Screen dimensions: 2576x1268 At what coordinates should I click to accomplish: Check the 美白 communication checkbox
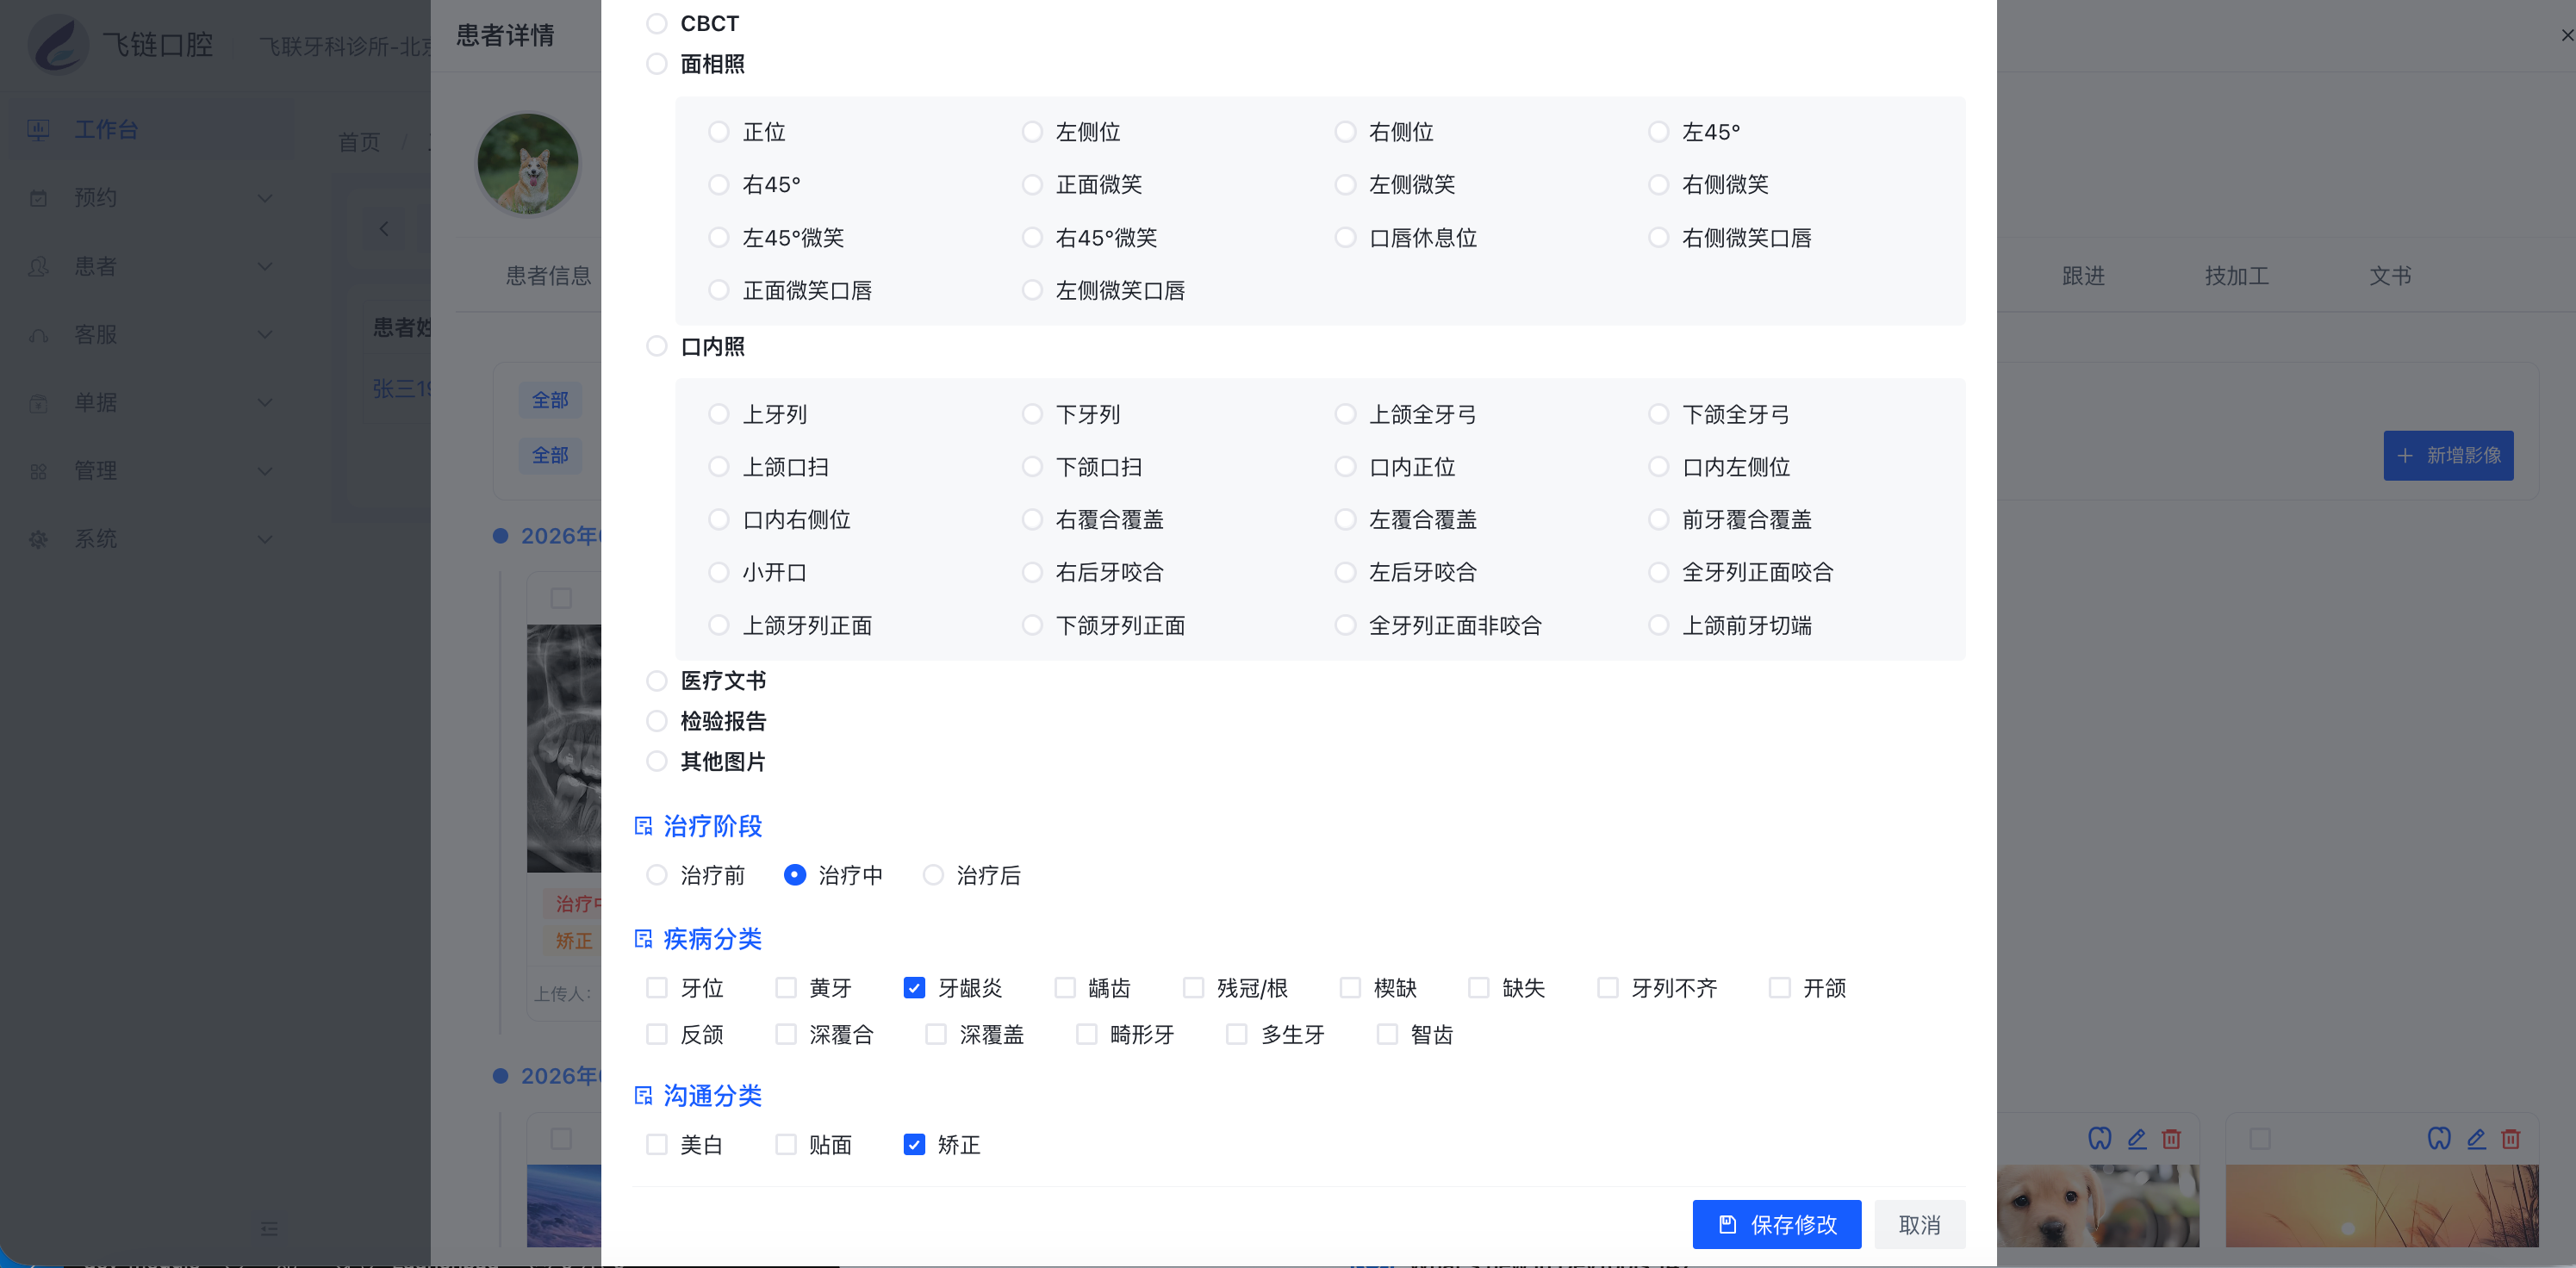click(657, 1144)
